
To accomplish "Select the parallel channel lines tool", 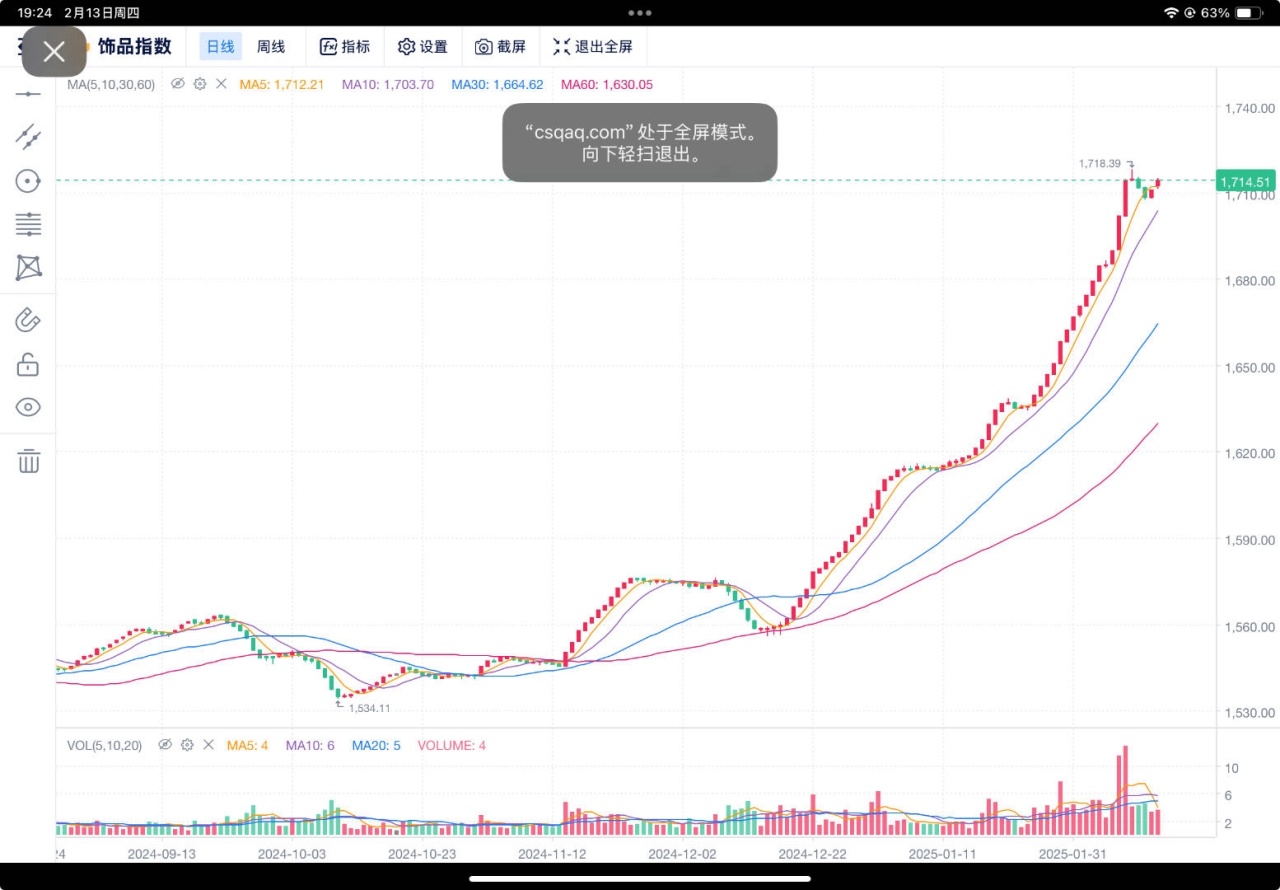I will point(28,137).
